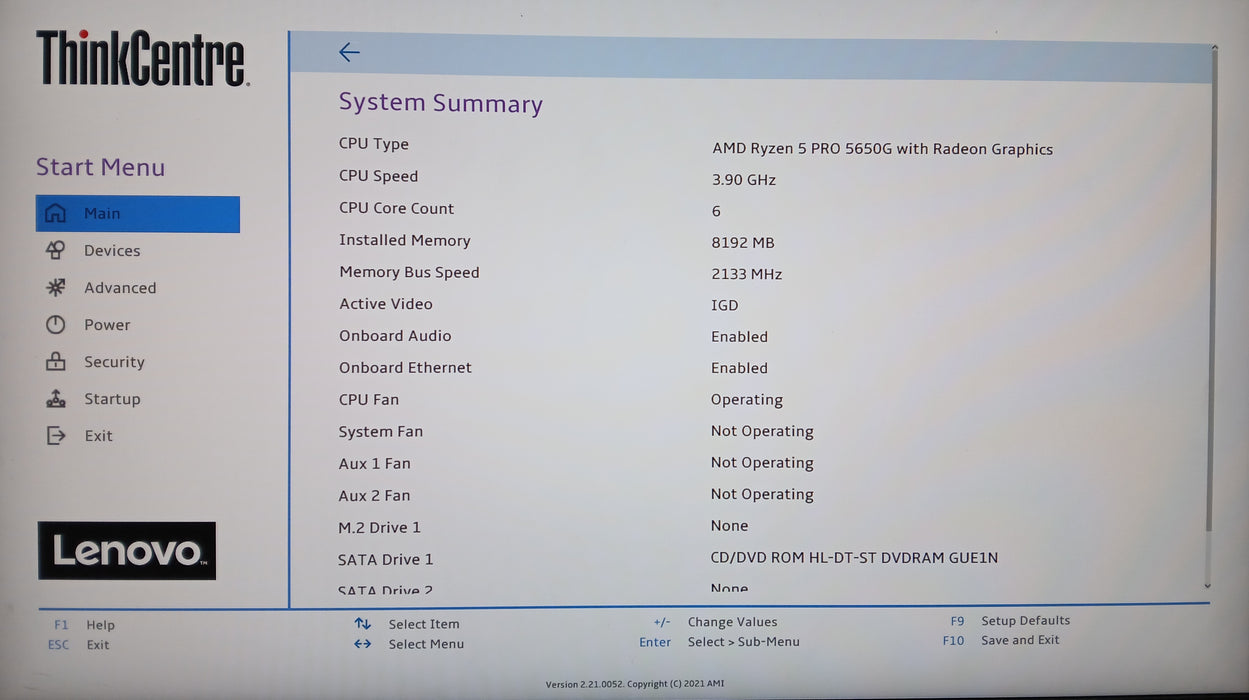Screen dimensions: 1249x700
Task: Click the M.2 Drive 1 label
Action: coord(380,528)
